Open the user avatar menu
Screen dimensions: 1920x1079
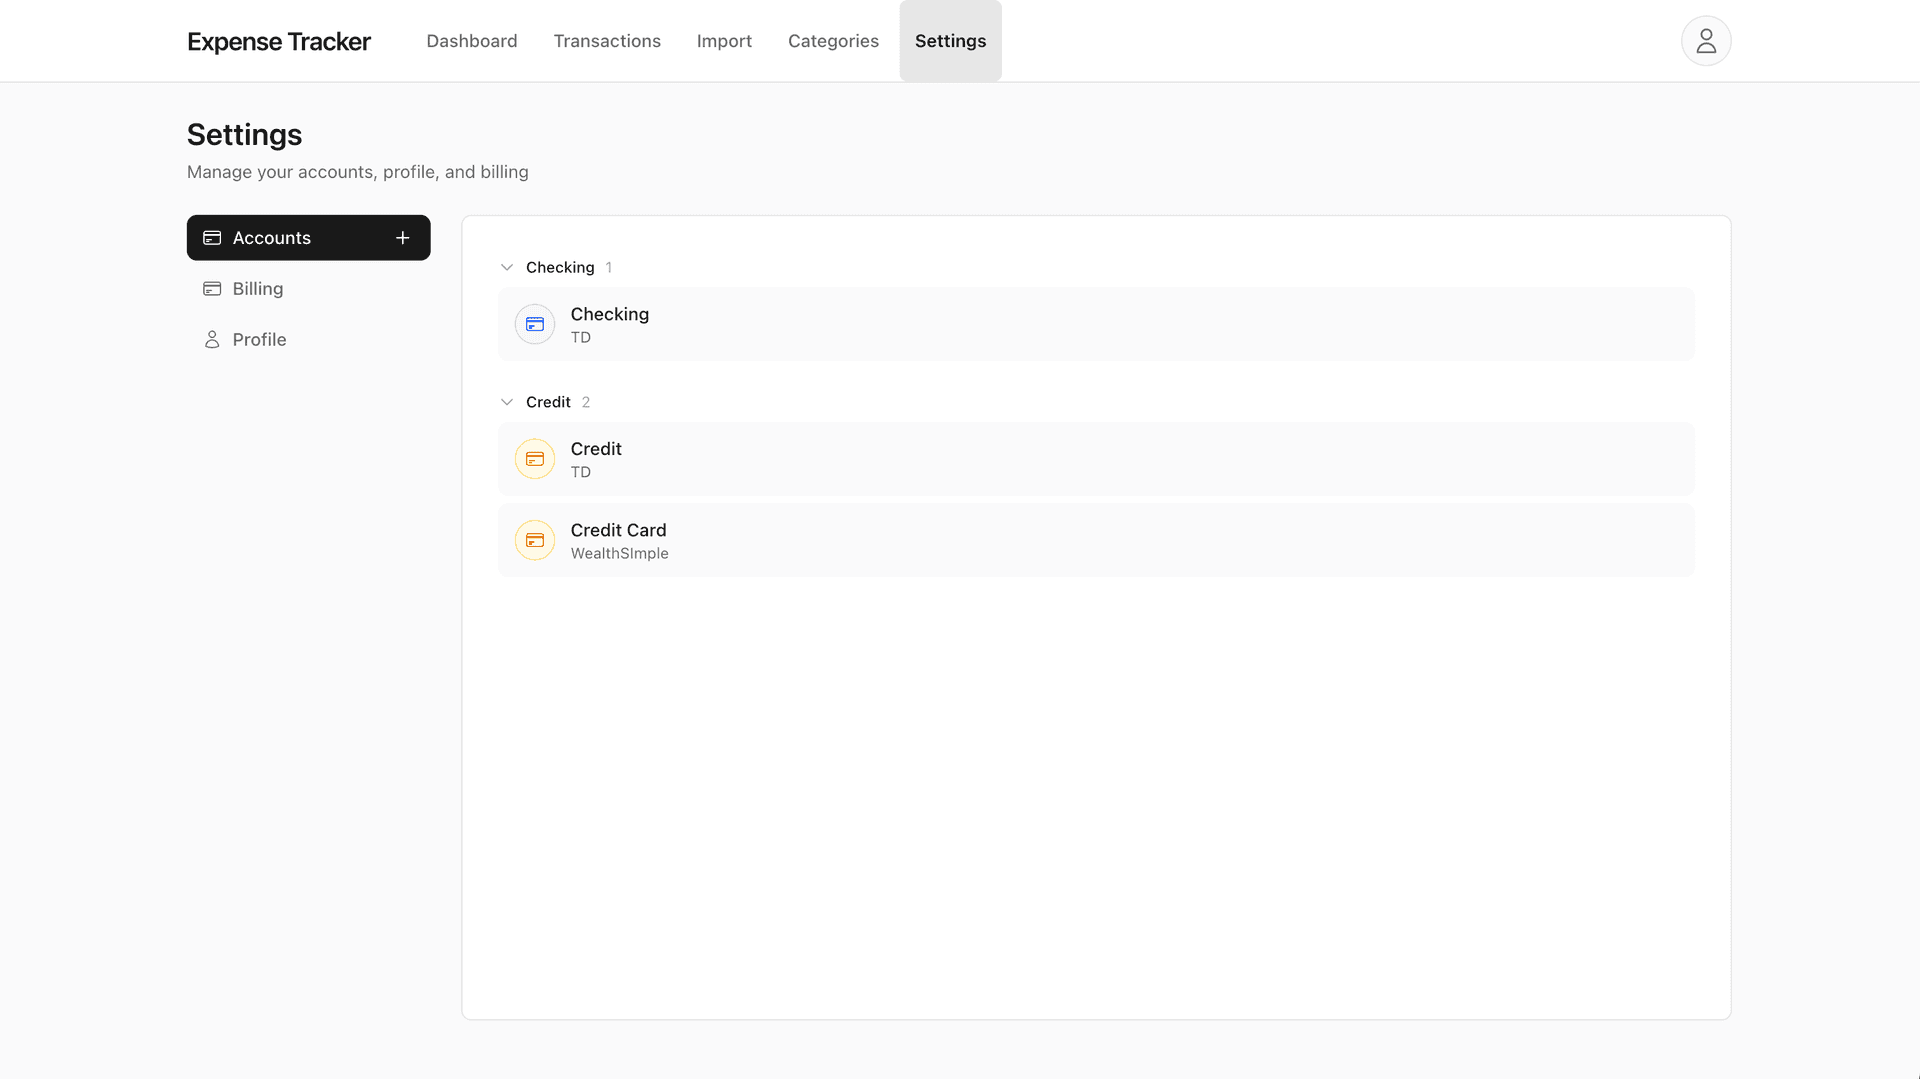pyautogui.click(x=1705, y=40)
